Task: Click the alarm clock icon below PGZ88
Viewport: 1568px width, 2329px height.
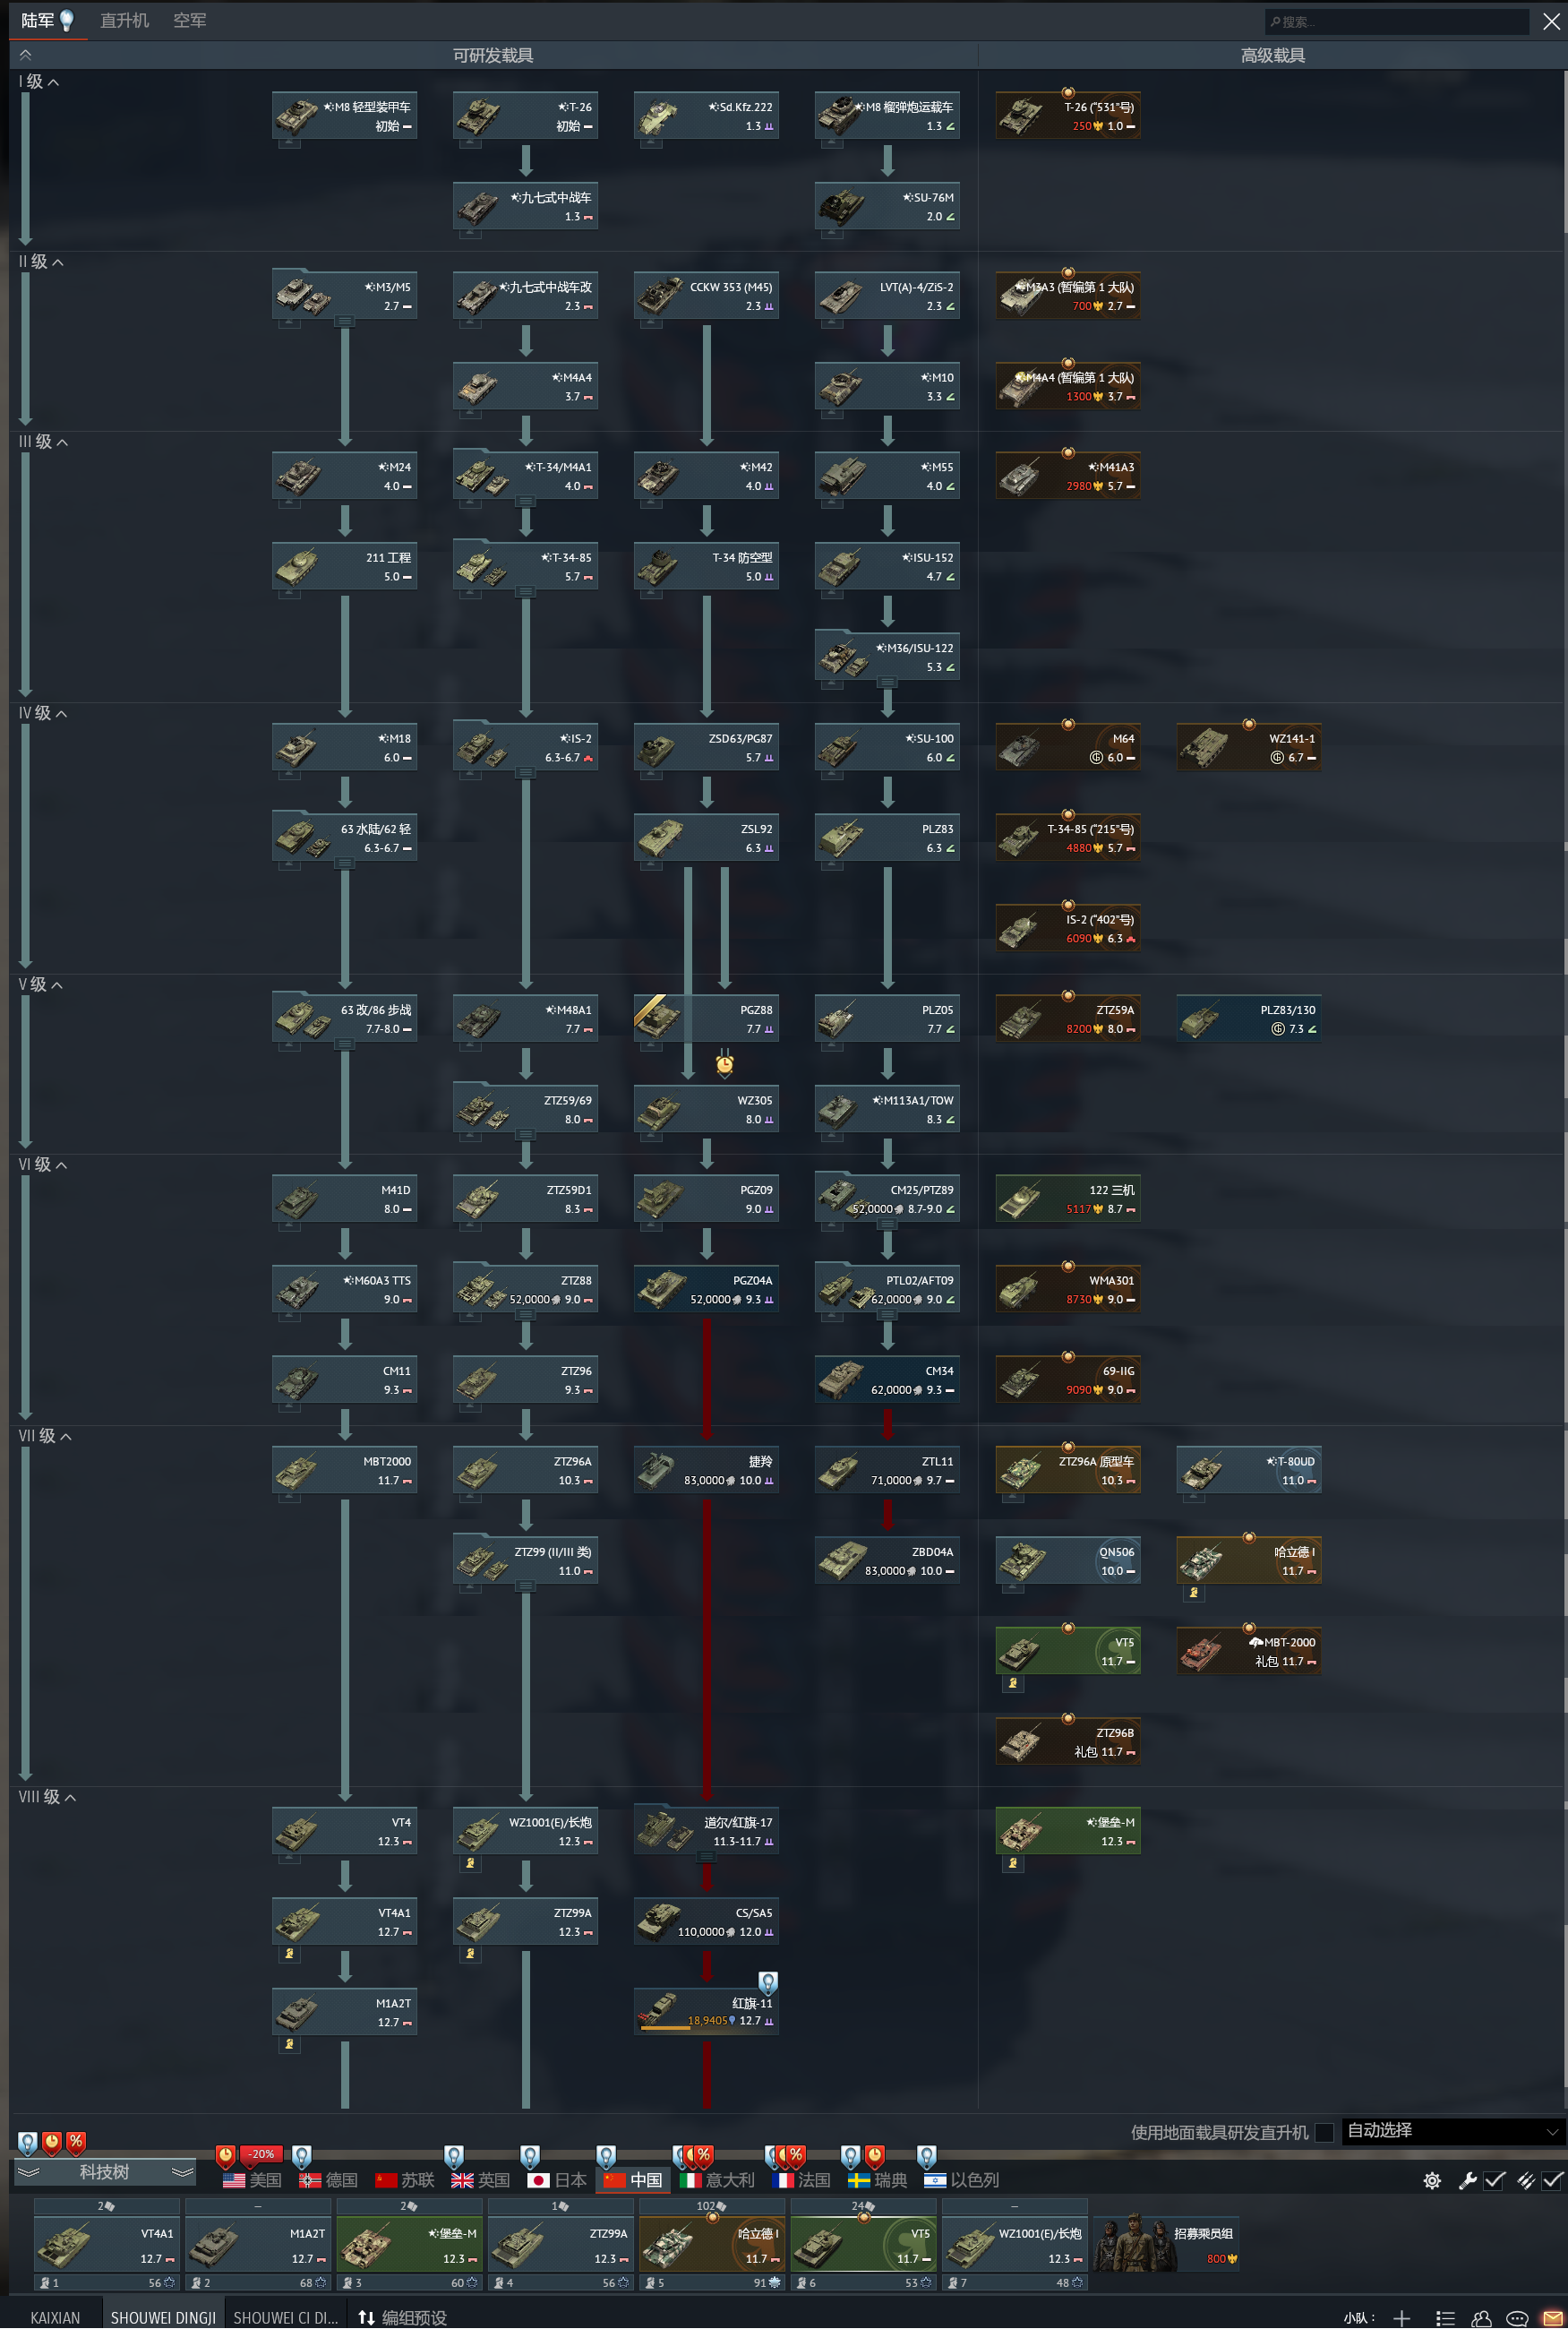Action: (725, 1064)
